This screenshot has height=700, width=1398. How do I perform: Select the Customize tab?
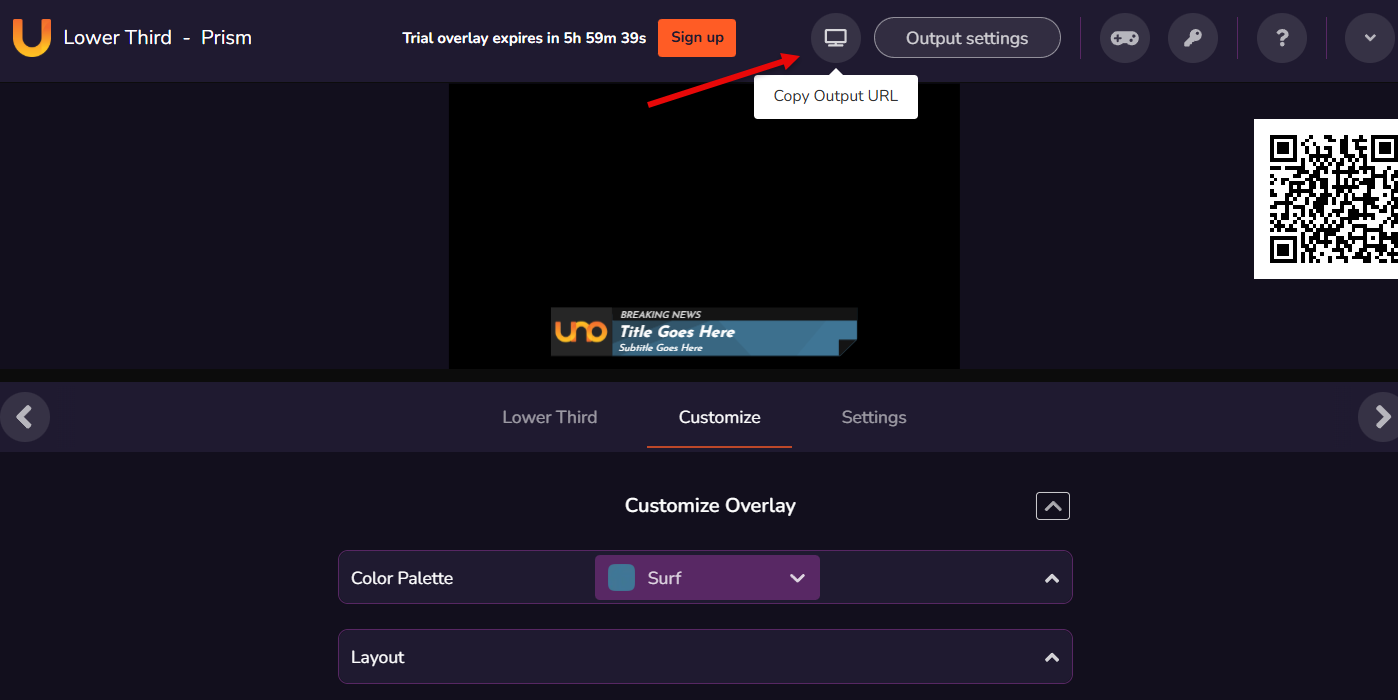(719, 417)
